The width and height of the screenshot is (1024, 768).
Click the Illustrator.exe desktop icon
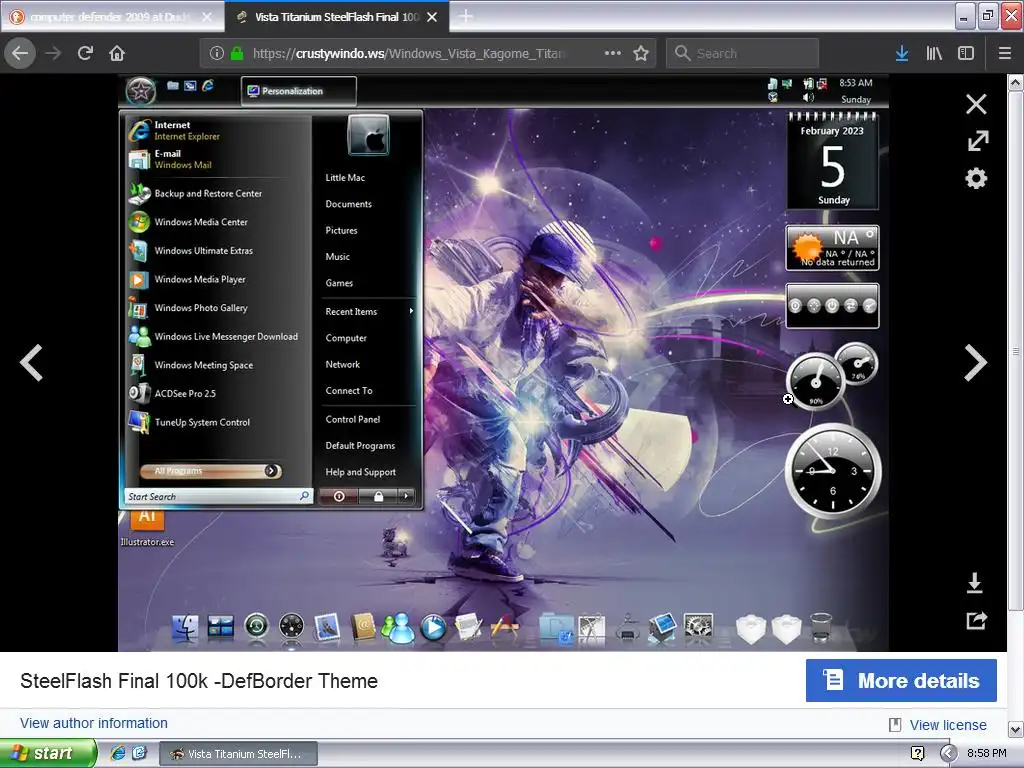pyautogui.click(x=148, y=528)
